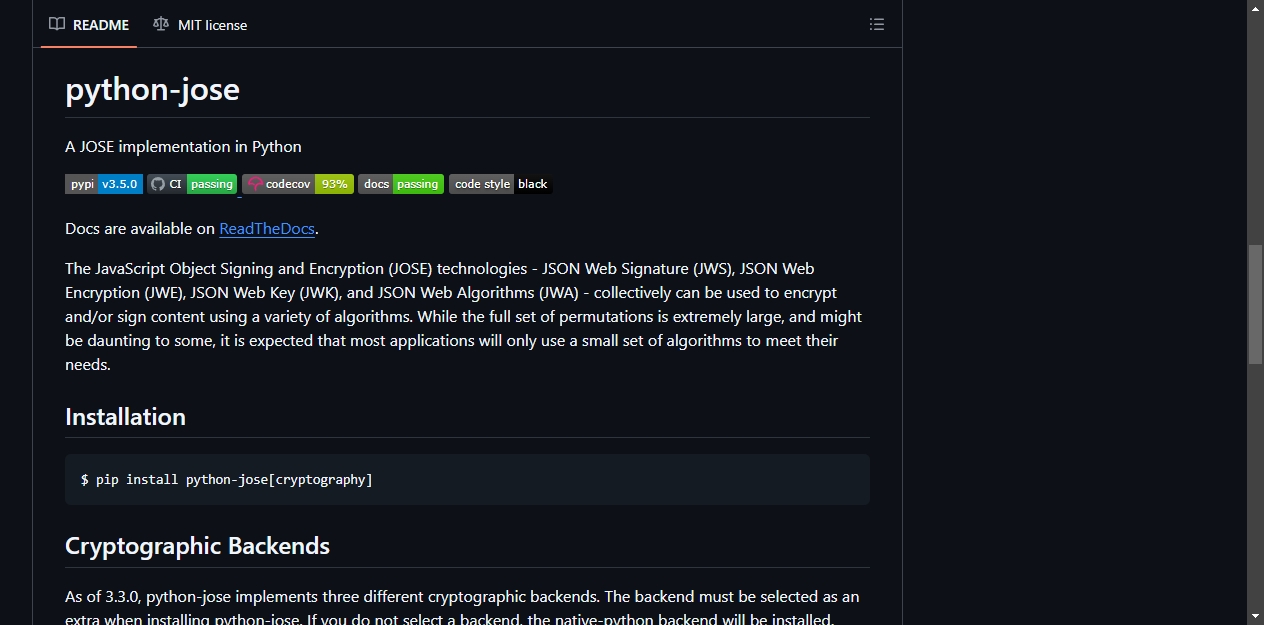Click the code style black badge
The image size is (1264, 625).
(x=500, y=184)
